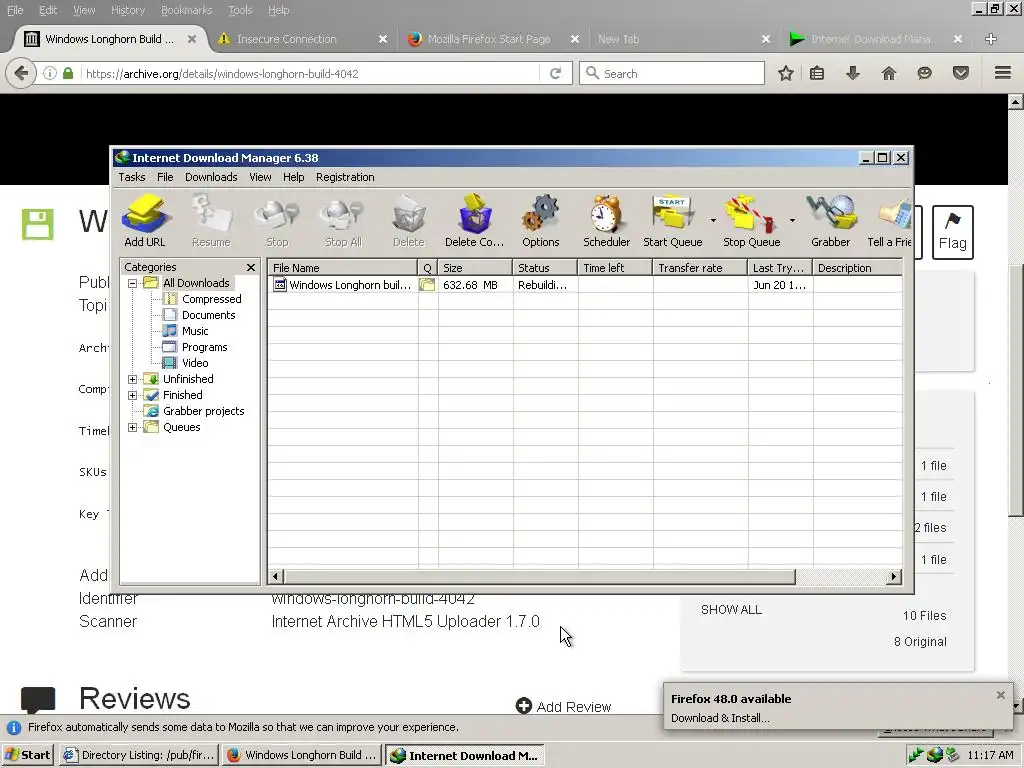The height and width of the screenshot is (768, 1024).
Task: Collapse the All Downloads tree node
Action: 133,283
